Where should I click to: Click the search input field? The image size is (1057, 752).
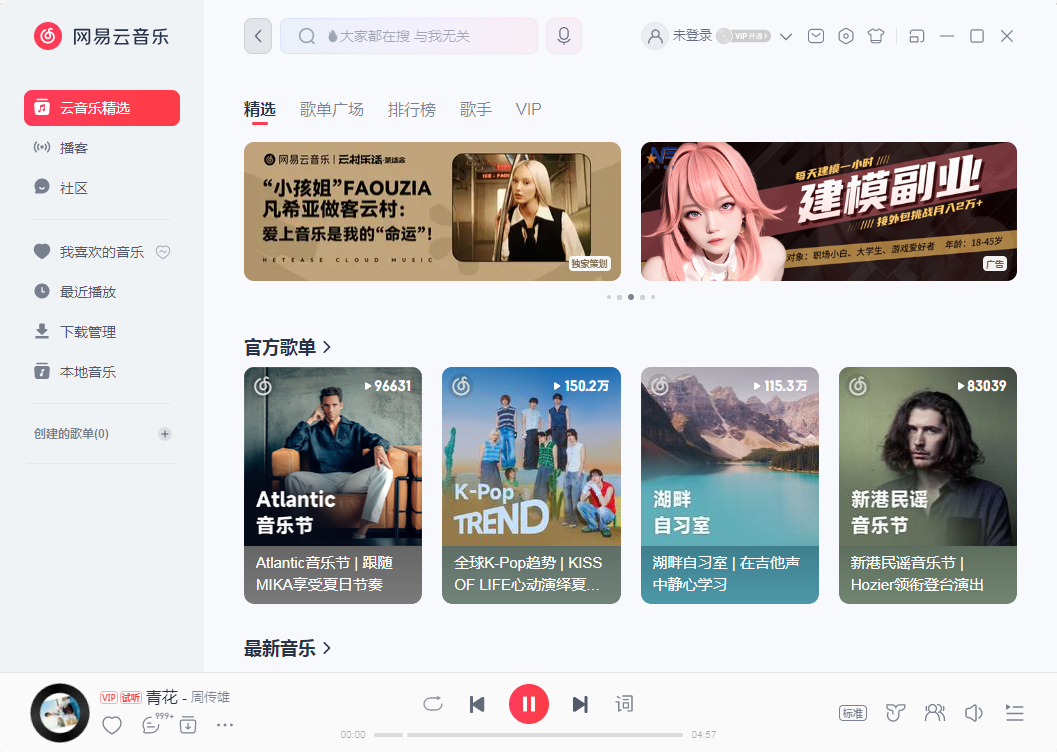[409, 36]
